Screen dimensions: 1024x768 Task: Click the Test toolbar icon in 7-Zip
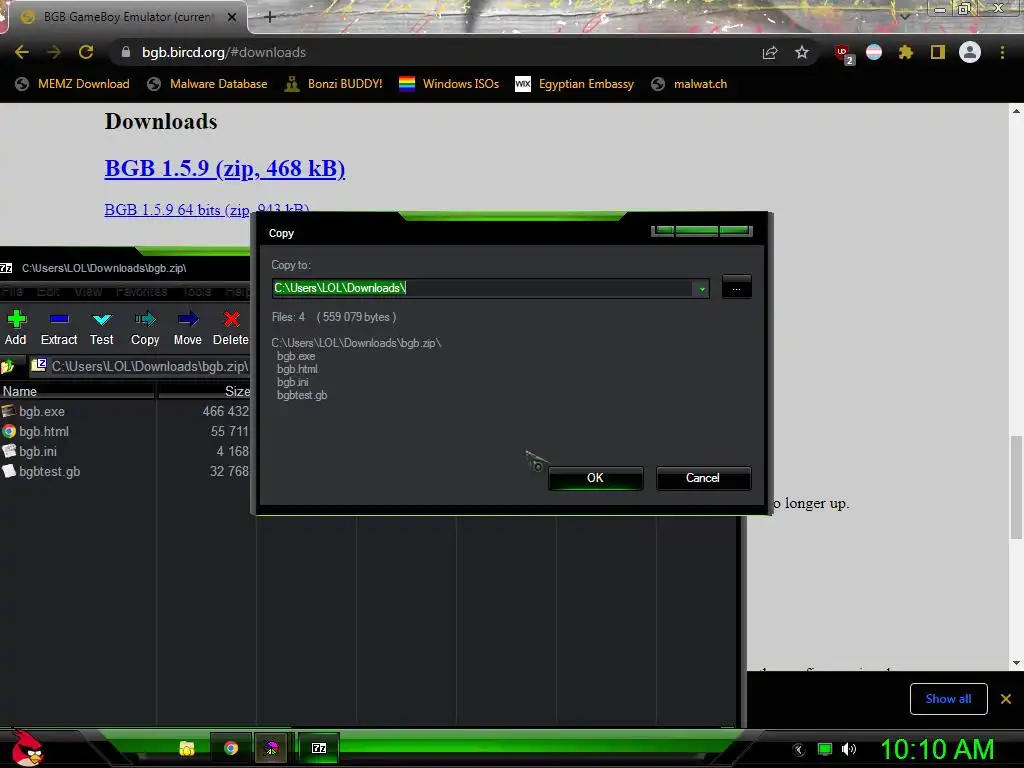[102, 327]
